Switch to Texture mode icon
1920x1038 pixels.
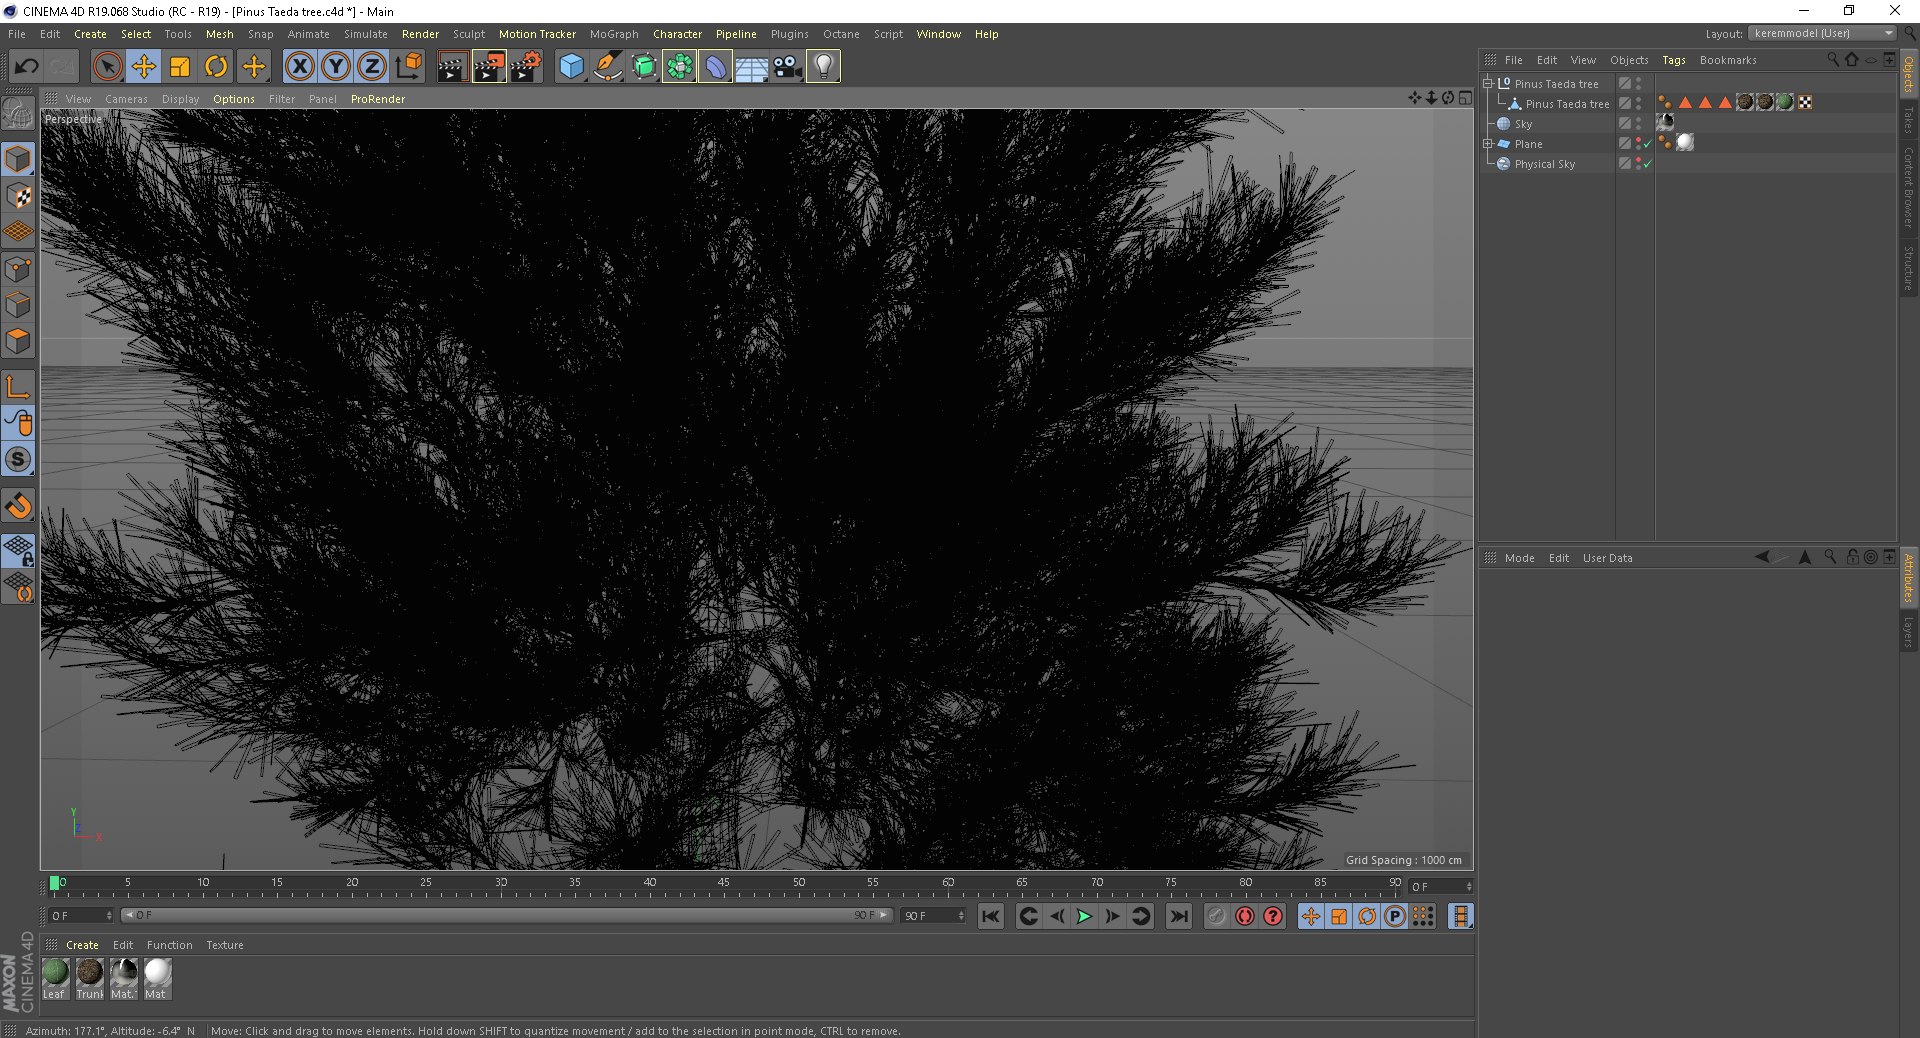[19, 196]
